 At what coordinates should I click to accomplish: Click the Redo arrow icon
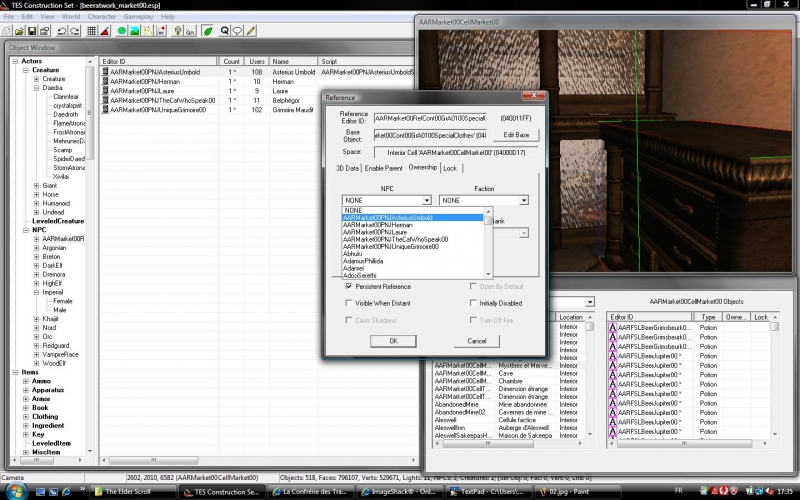click(74, 31)
